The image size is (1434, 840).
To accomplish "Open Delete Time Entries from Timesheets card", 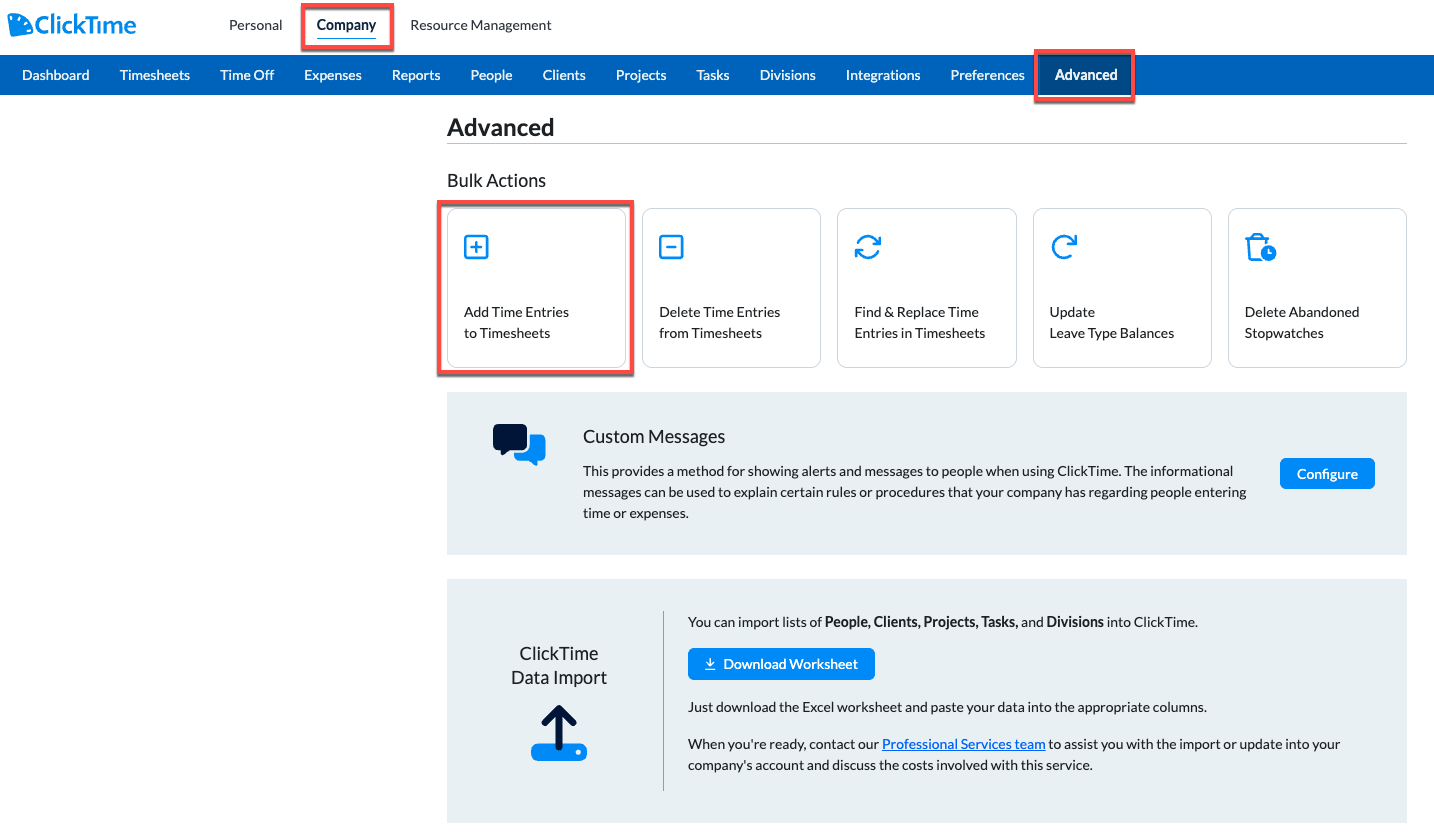I will [731, 288].
